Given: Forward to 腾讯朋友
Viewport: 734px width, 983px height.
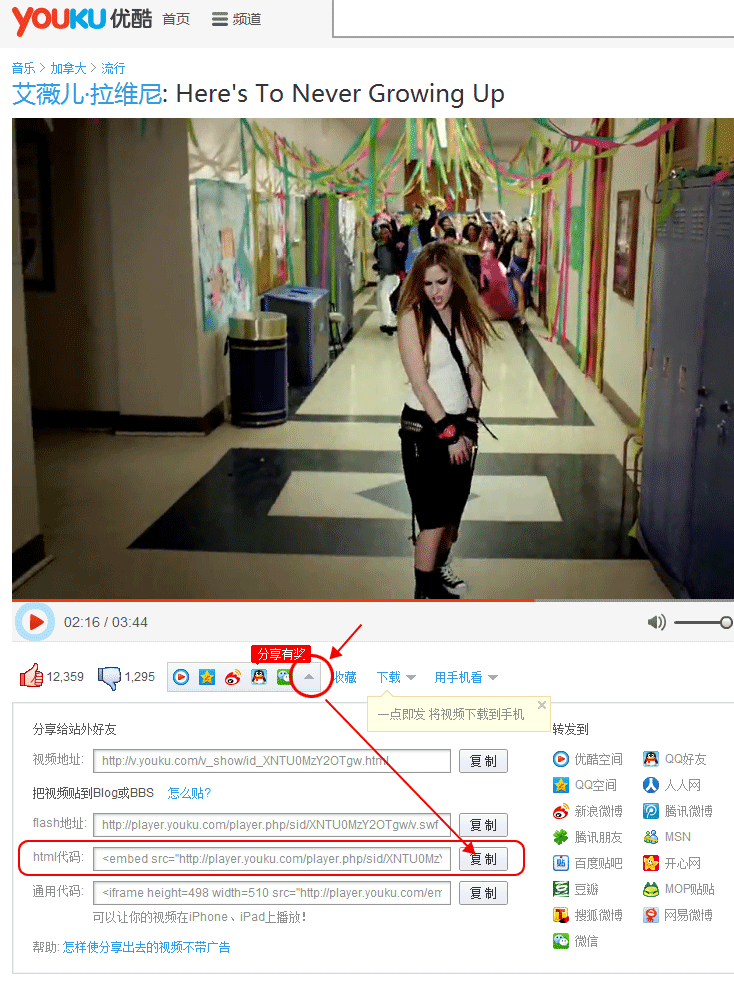Looking at the screenshot, I should click(587, 837).
